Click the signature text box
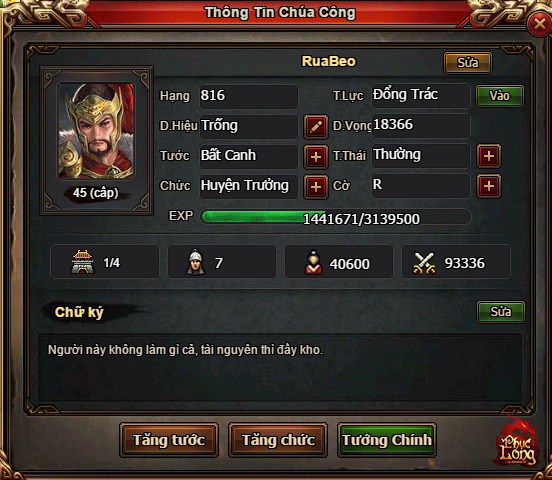 coord(280,367)
